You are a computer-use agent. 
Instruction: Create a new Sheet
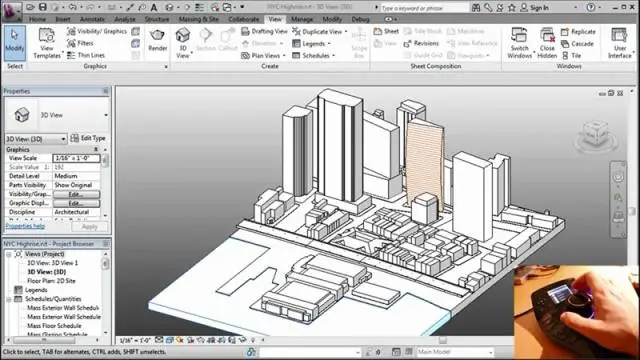[386, 31]
